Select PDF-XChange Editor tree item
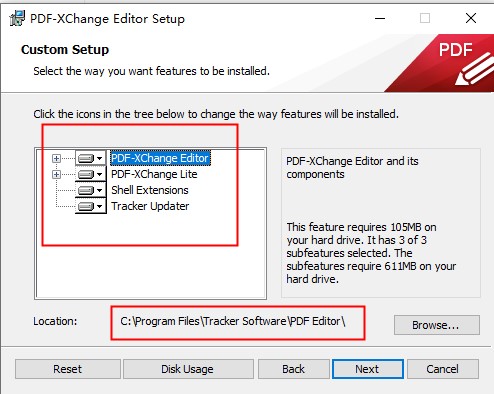Image resolution: width=494 pixels, height=394 pixels. point(160,158)
